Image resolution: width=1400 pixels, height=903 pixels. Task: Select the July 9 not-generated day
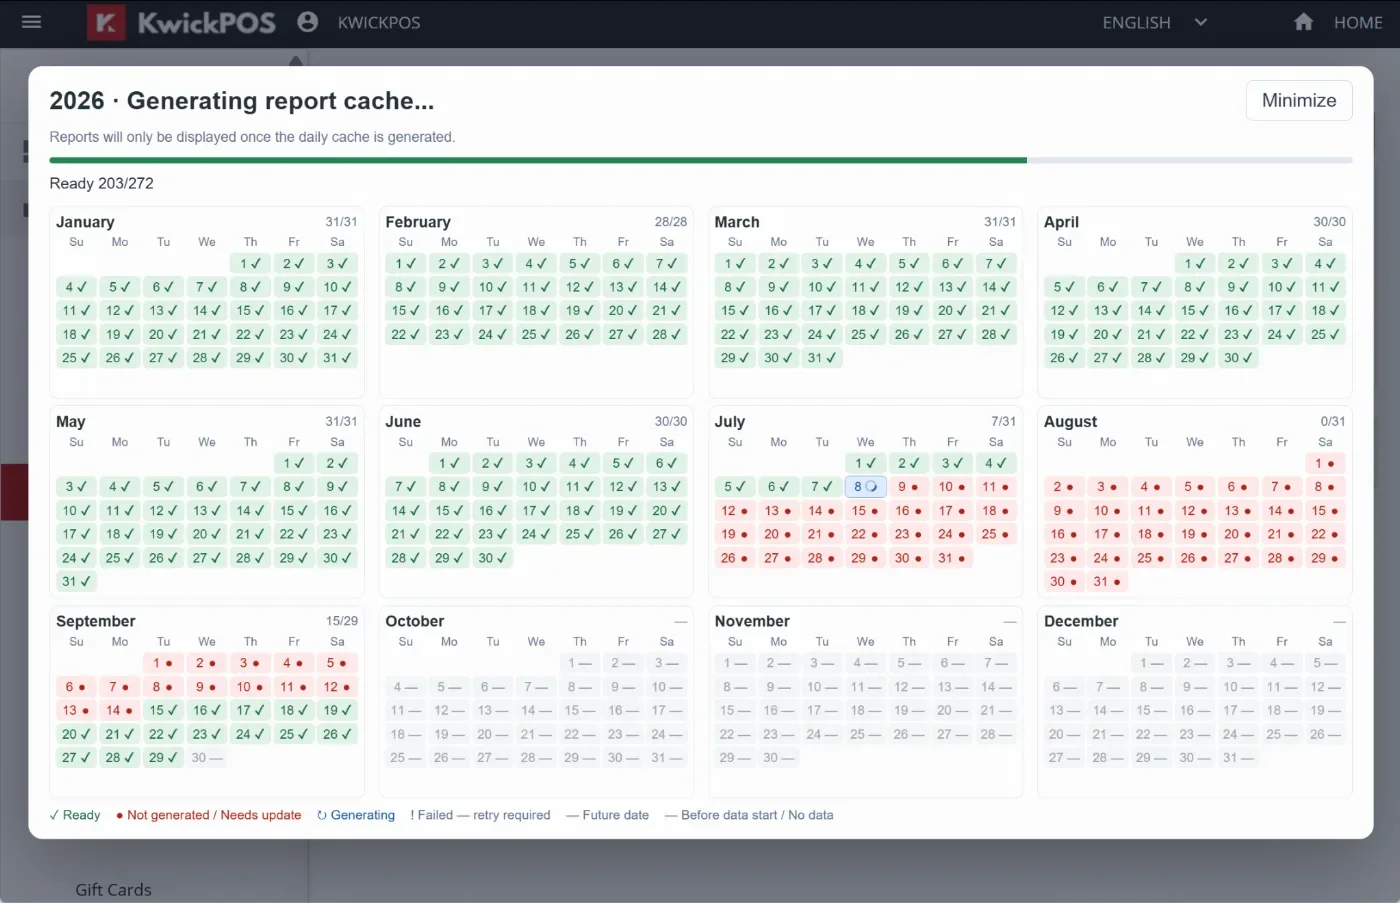click(909, 487)
